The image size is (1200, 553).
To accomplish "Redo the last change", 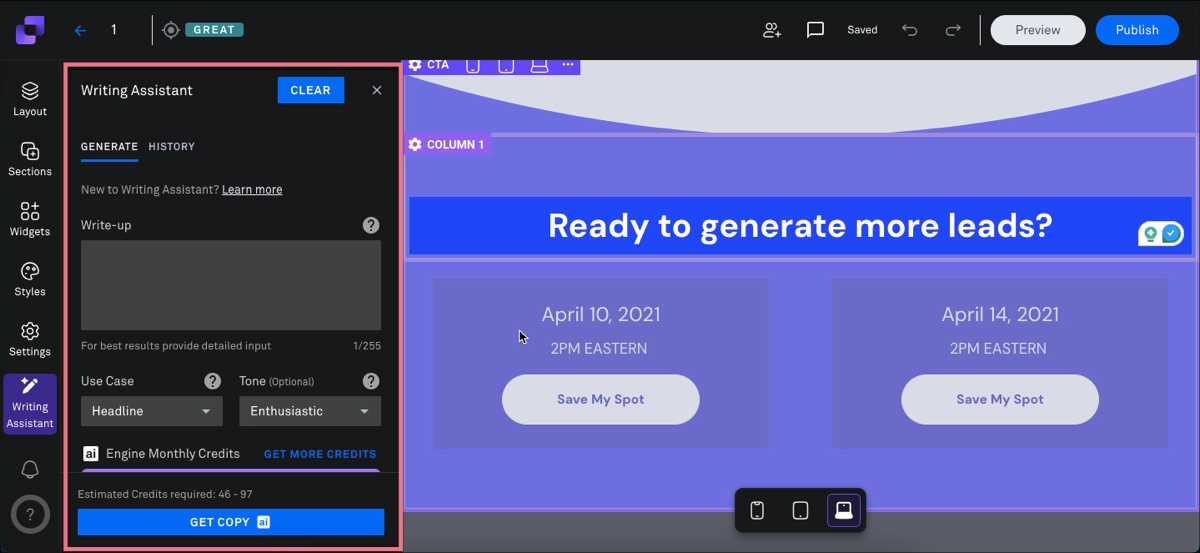I will 953,30.
